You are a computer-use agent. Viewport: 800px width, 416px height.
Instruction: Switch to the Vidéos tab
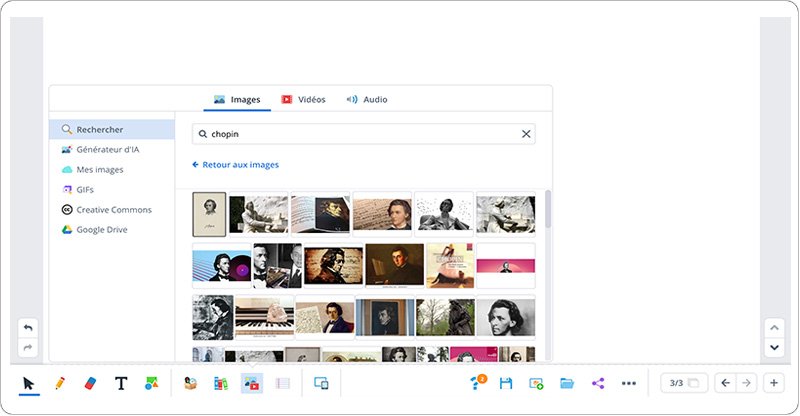pos(304,100)
